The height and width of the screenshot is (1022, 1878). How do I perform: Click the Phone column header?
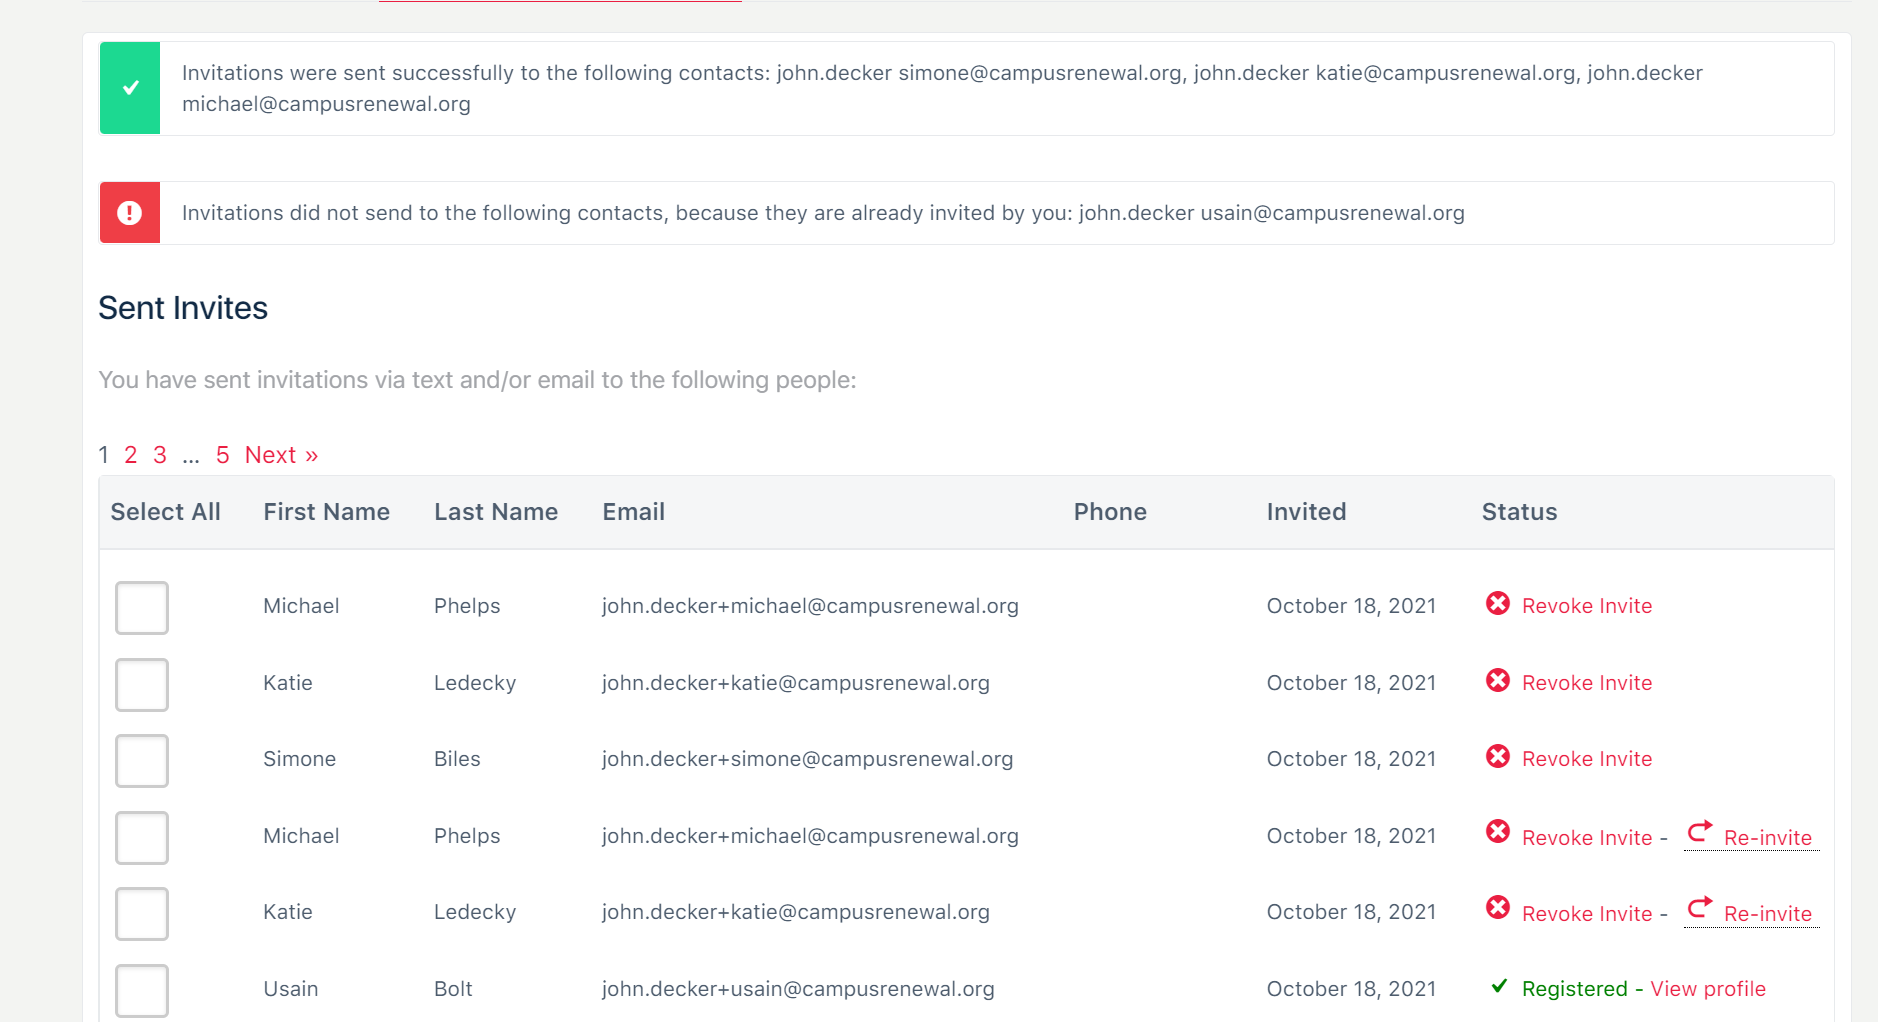(1110, 512)
